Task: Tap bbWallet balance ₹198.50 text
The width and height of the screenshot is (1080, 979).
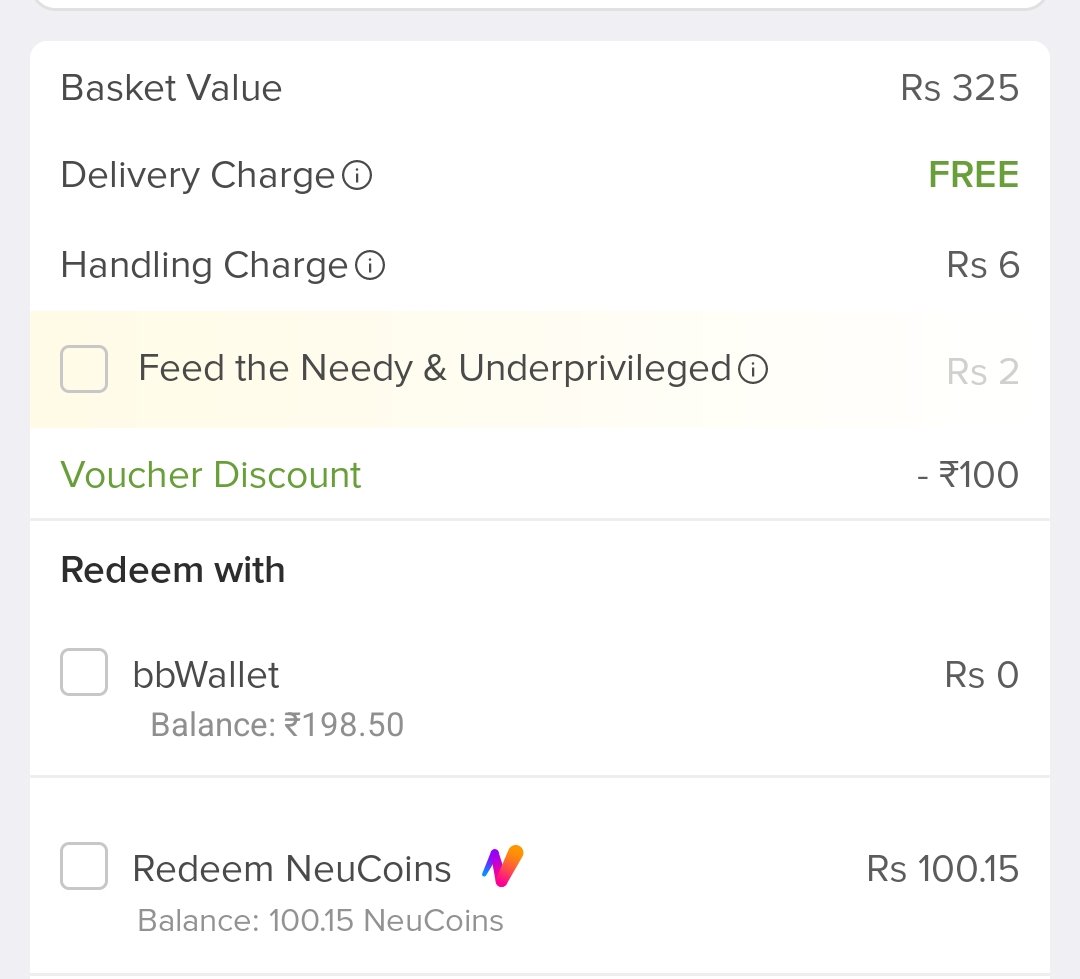Action: [x=277, y=725]
